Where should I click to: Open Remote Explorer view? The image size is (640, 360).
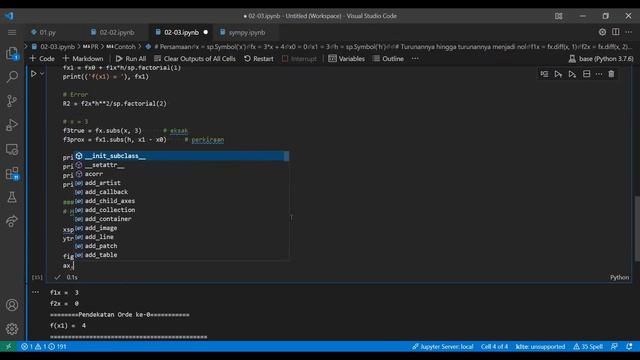pyautogui.click(x=12, y=149)
